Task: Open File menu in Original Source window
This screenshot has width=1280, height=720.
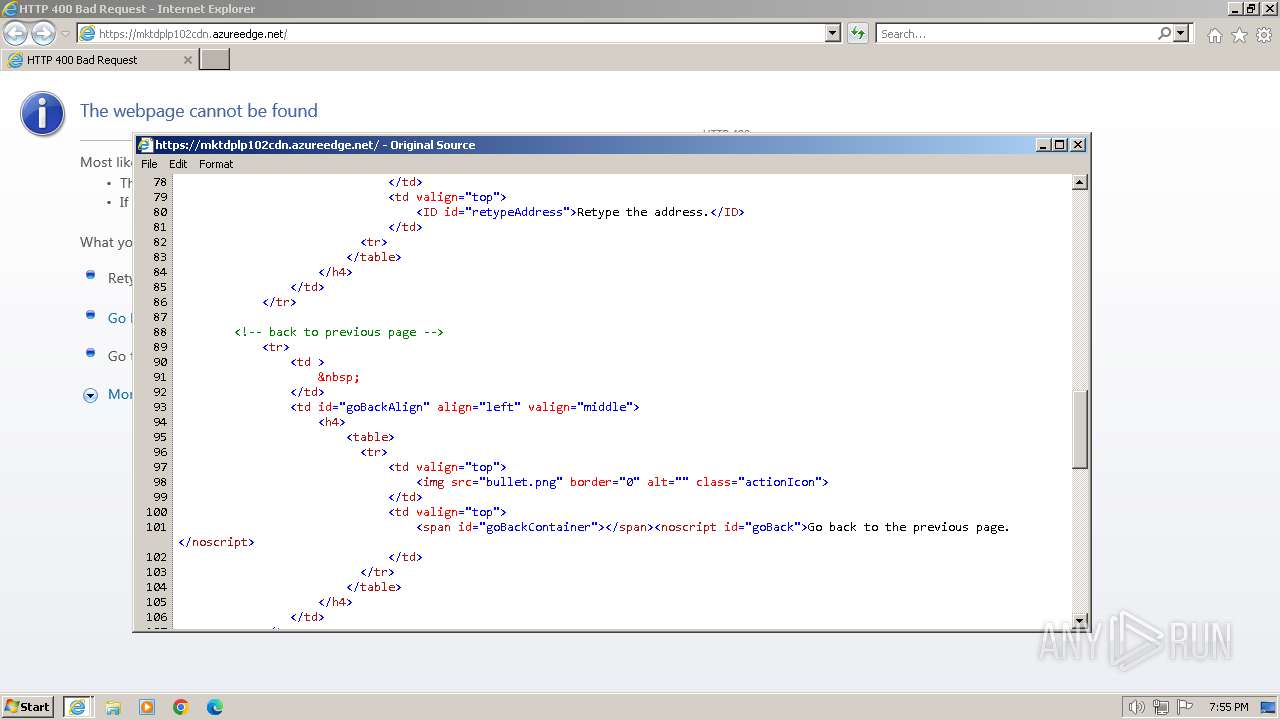Action: [149, 164]
